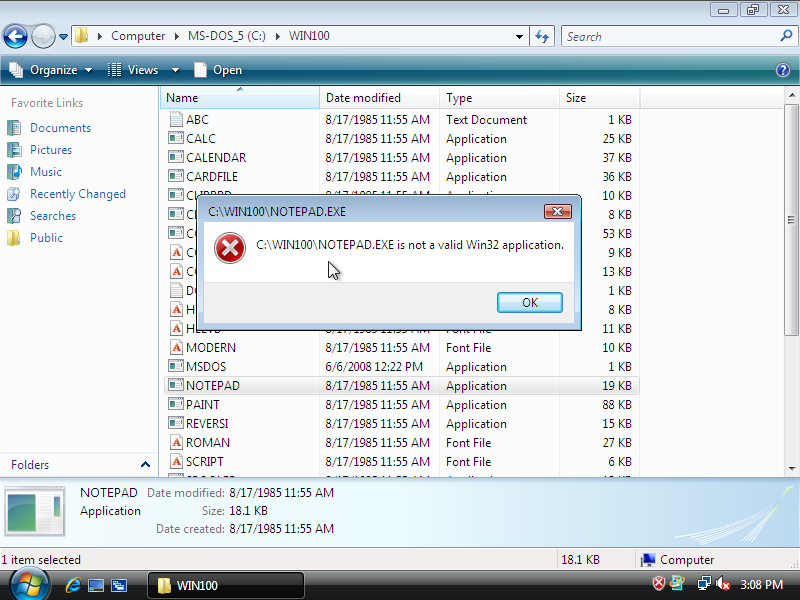Sort files by Date modified column
The image size is (800, 600).
[x=364, y=98]
